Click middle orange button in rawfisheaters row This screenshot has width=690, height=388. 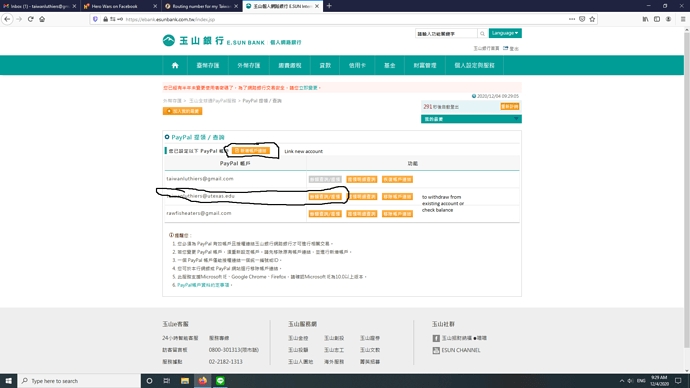[x=362, y=214]
